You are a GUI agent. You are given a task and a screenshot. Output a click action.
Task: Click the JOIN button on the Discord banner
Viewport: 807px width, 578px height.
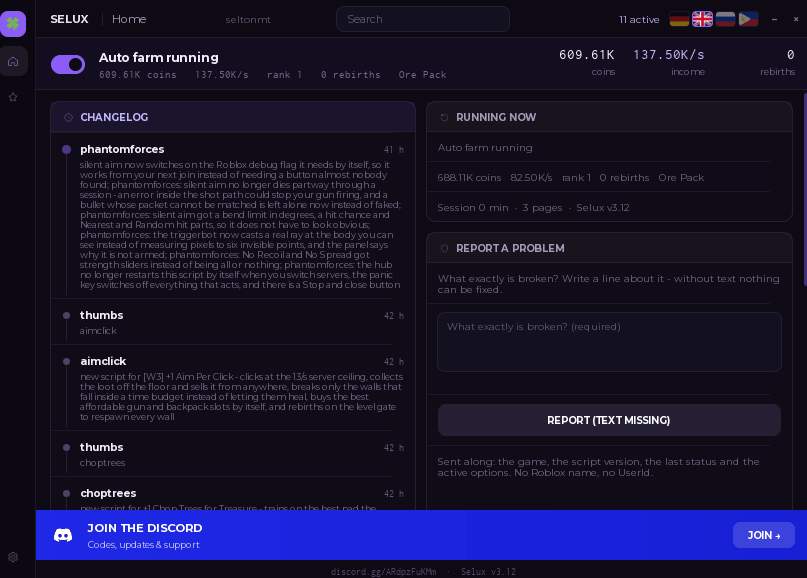764,535
